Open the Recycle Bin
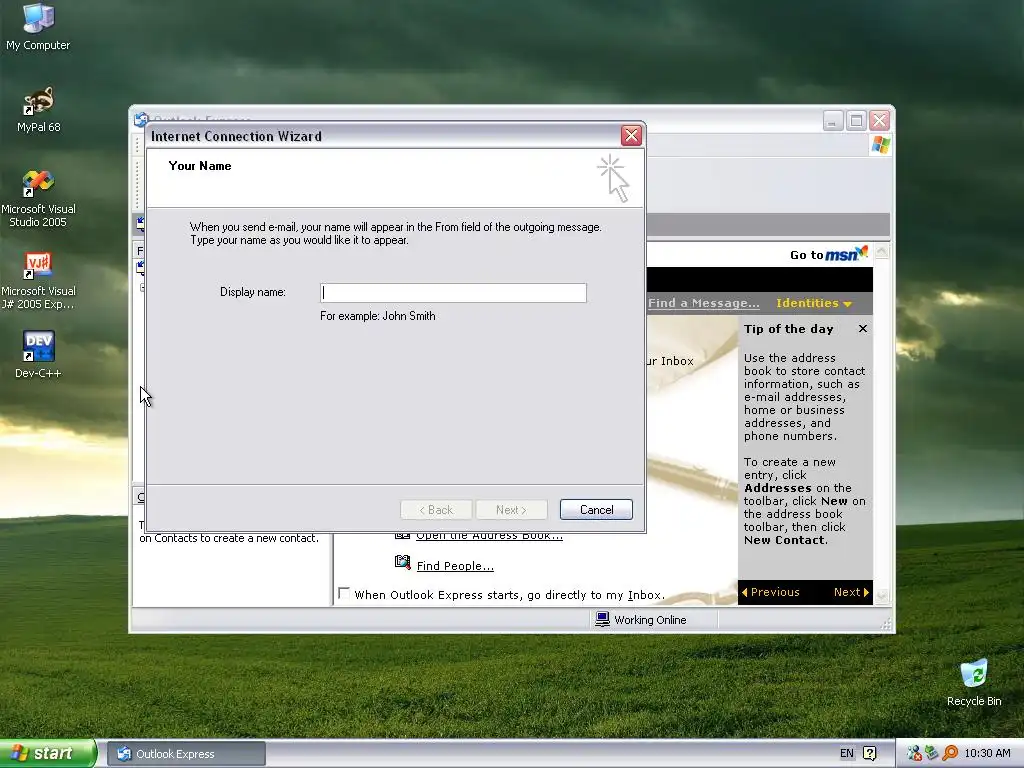The width and height of the screenshot is (1024, 768). click(x=974, y=683)
